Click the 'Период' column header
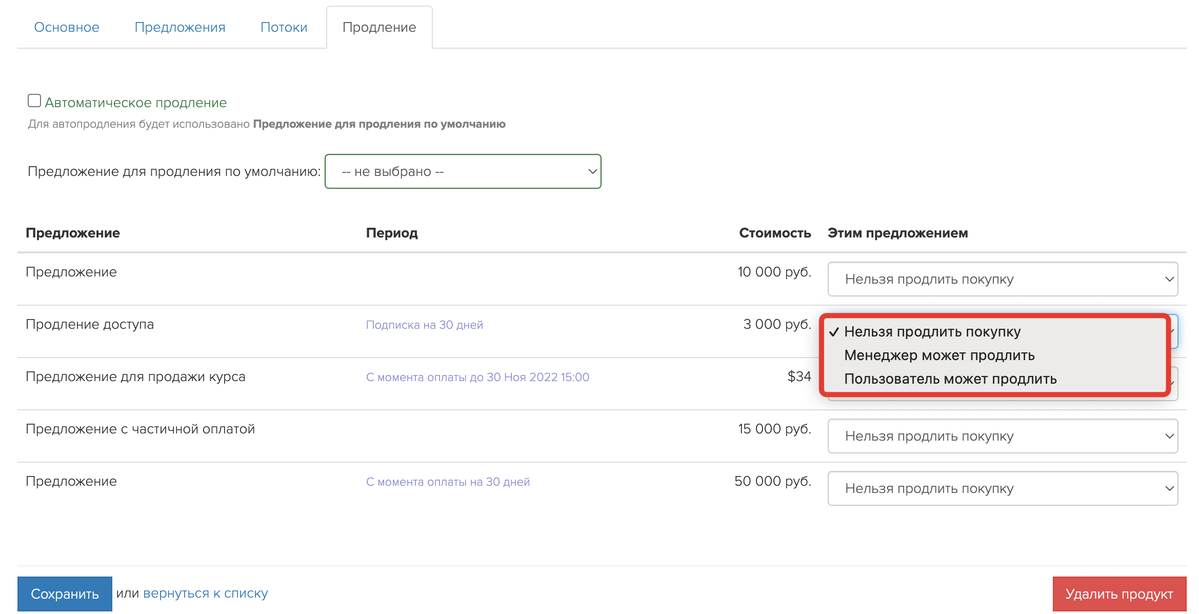Image resolution: width=1199 pixels, height=614 pixels. (x=392, y=233)
